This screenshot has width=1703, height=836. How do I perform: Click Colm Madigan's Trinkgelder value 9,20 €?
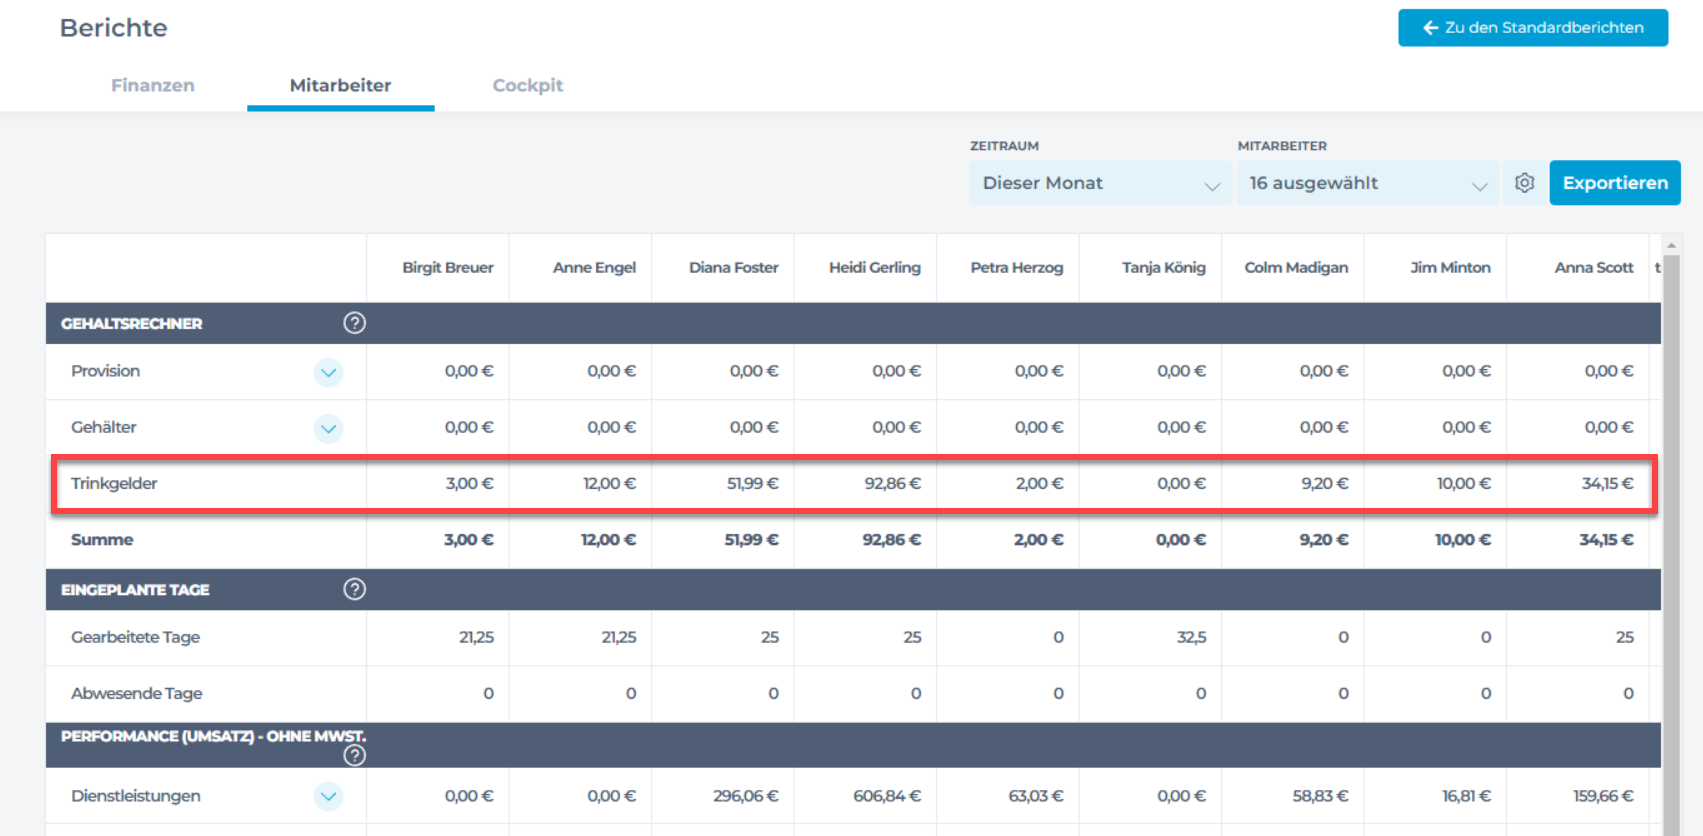point(1324,483)
